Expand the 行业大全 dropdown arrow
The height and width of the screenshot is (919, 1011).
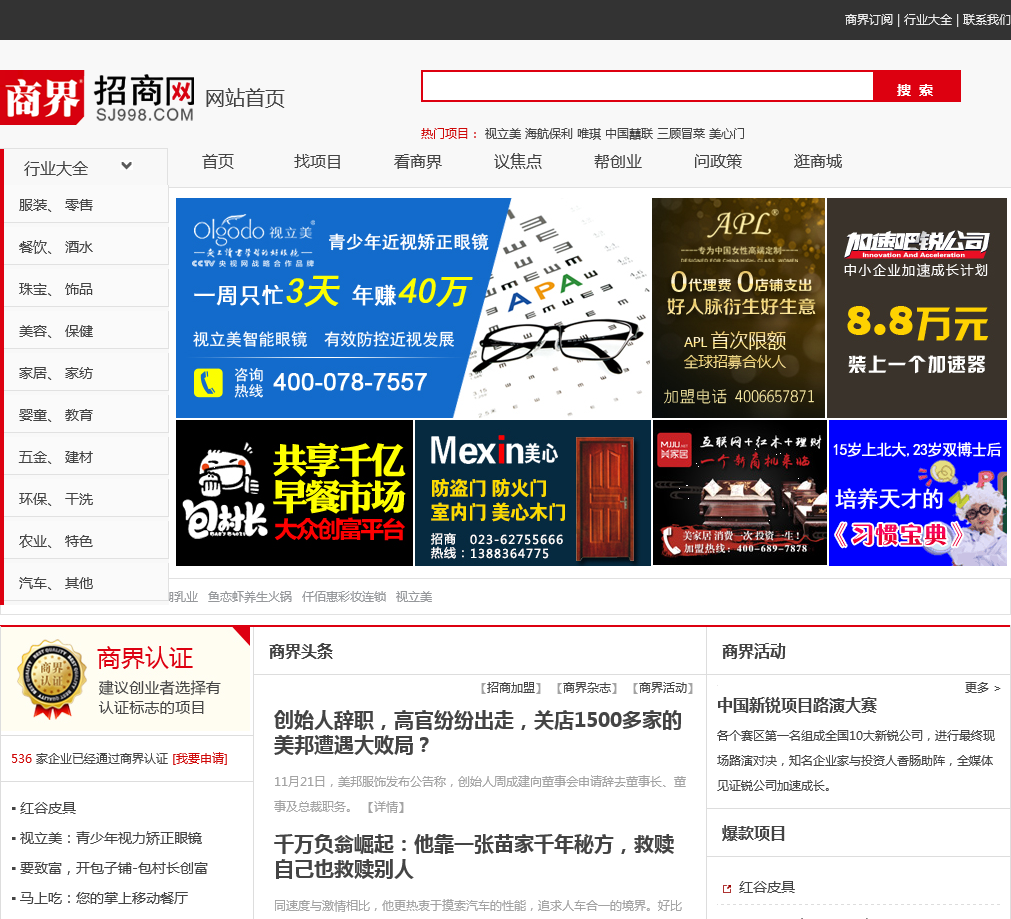coord(127,166)
